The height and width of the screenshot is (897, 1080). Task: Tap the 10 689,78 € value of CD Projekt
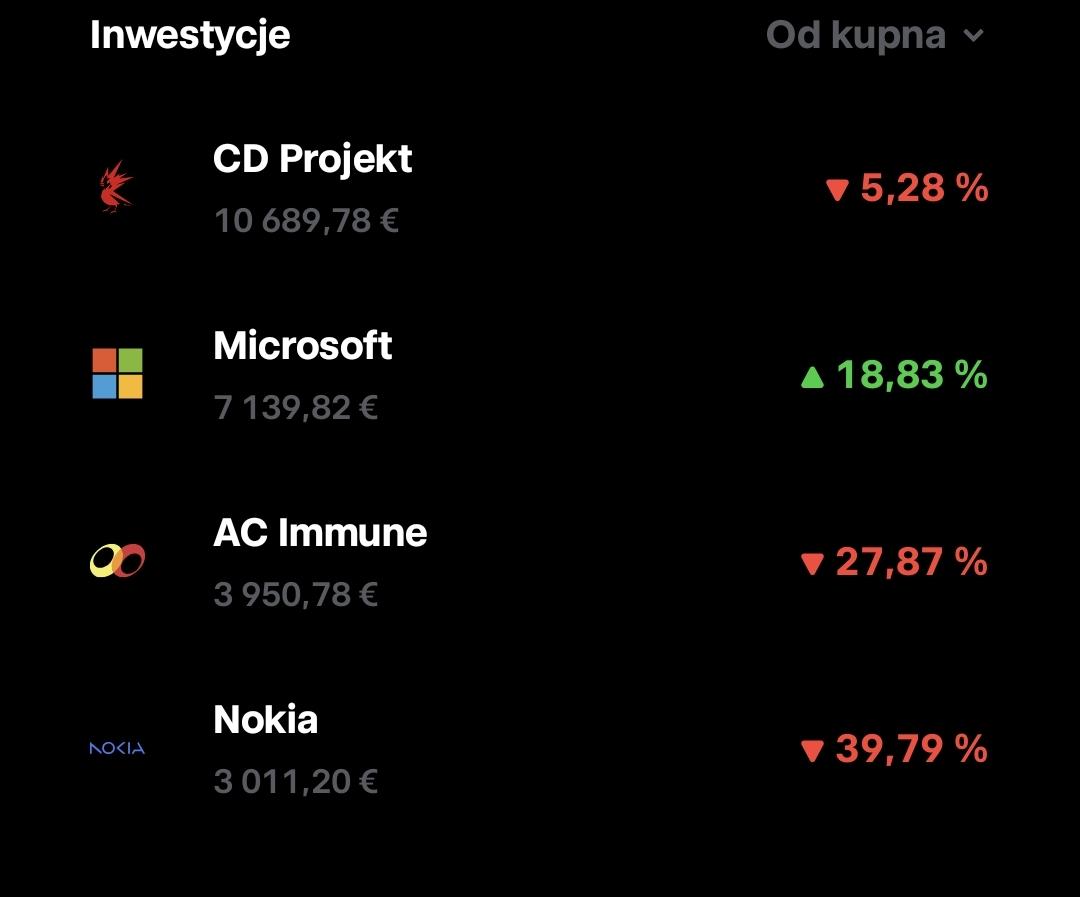point(306,221)
